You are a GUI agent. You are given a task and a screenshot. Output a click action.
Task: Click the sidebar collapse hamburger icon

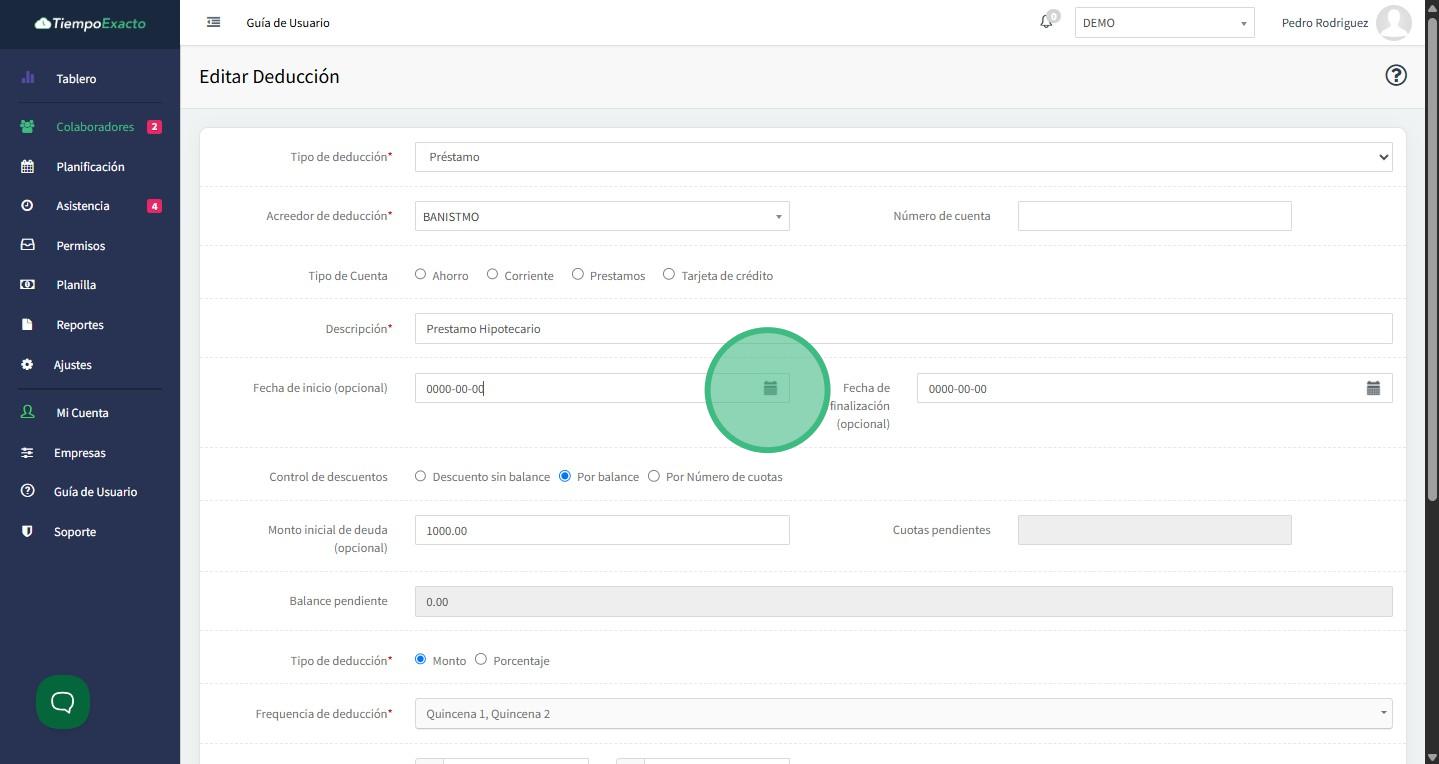(x=213, y=22)
